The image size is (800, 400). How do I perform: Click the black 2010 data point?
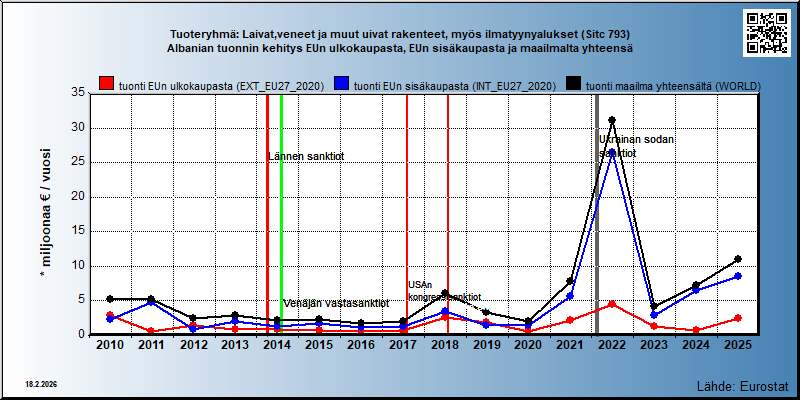coord(110,299)
